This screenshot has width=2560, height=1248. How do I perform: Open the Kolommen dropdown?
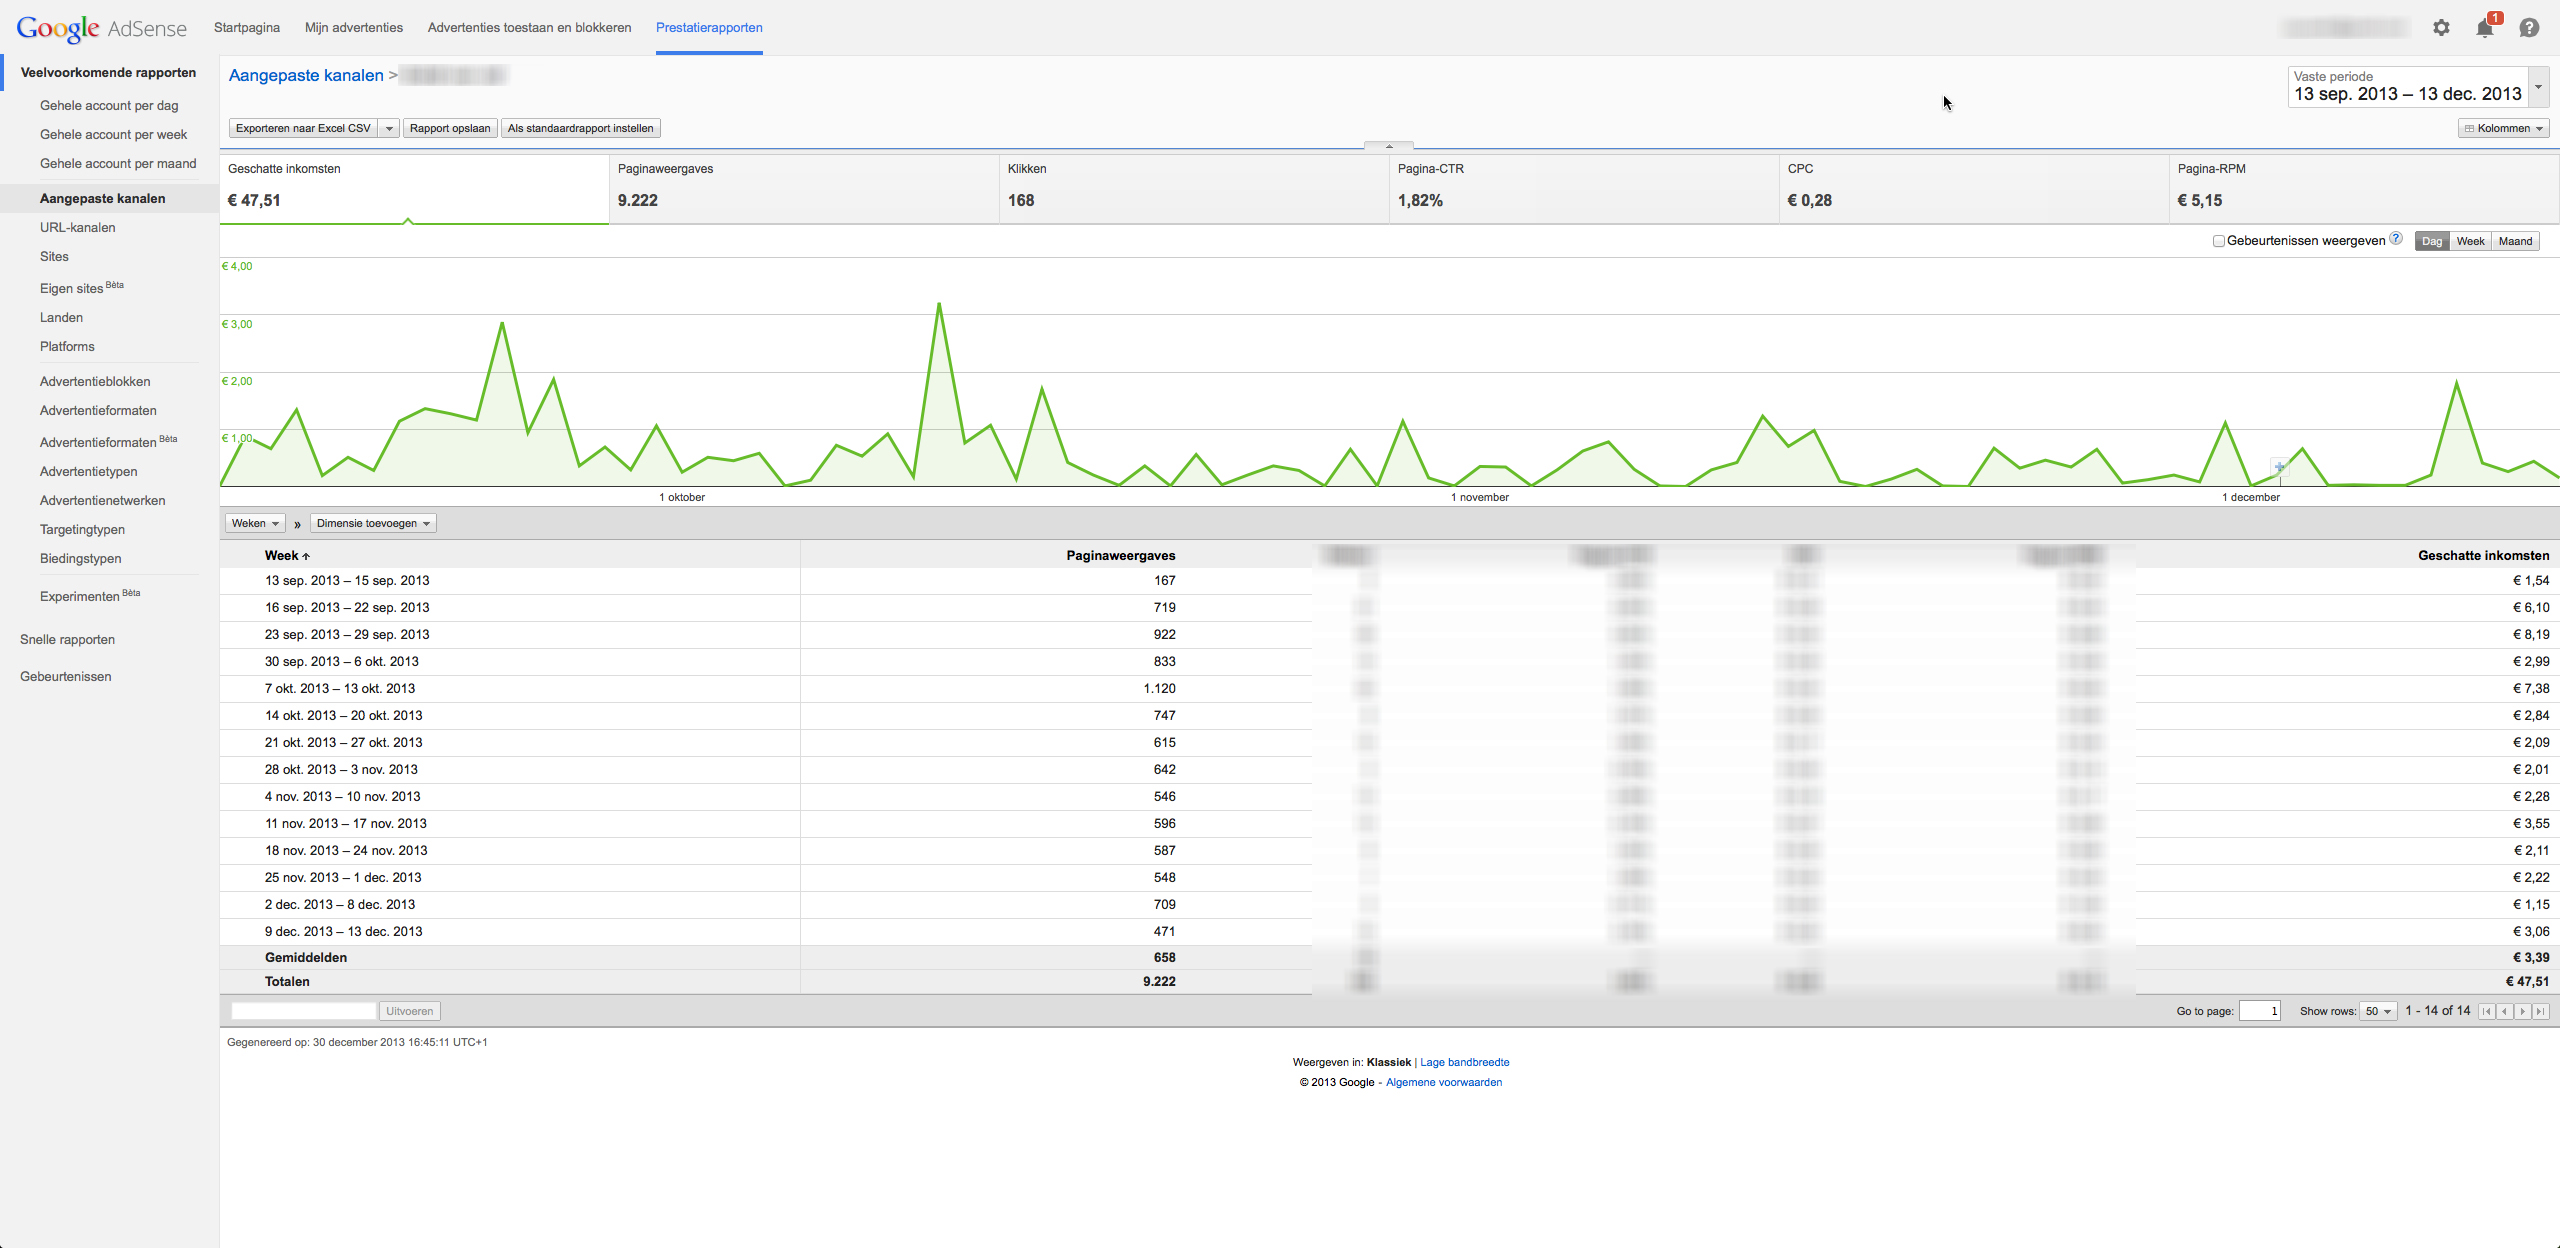point(2503,128)
